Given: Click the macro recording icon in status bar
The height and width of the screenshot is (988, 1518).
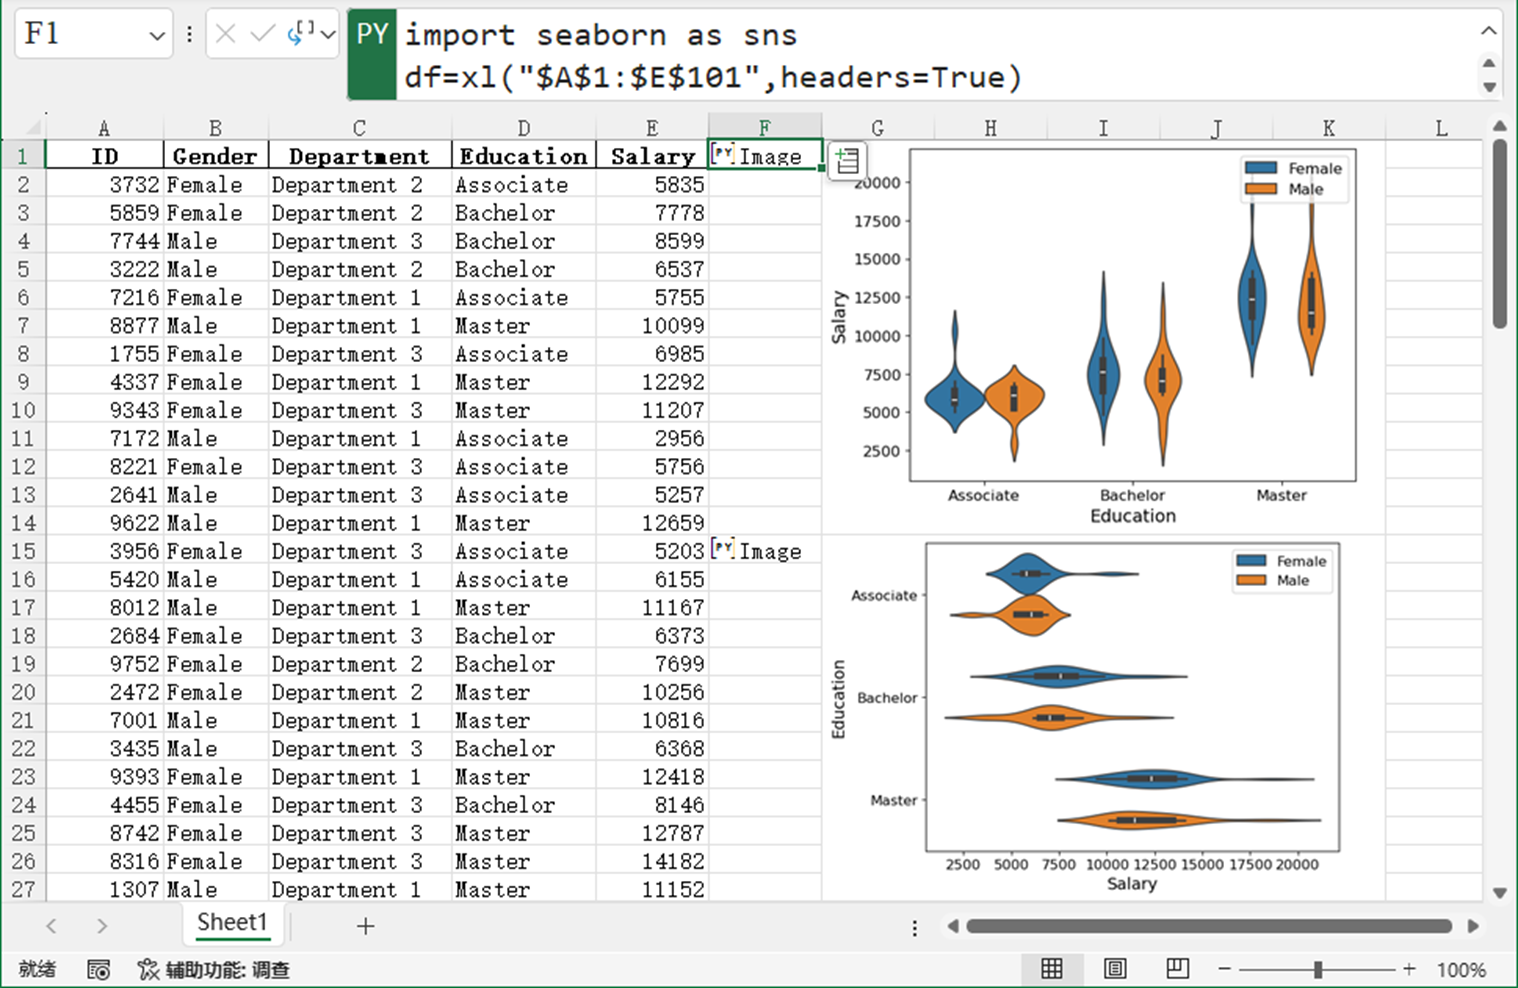Looking at the screenshot, I should (x=98, y=969).
